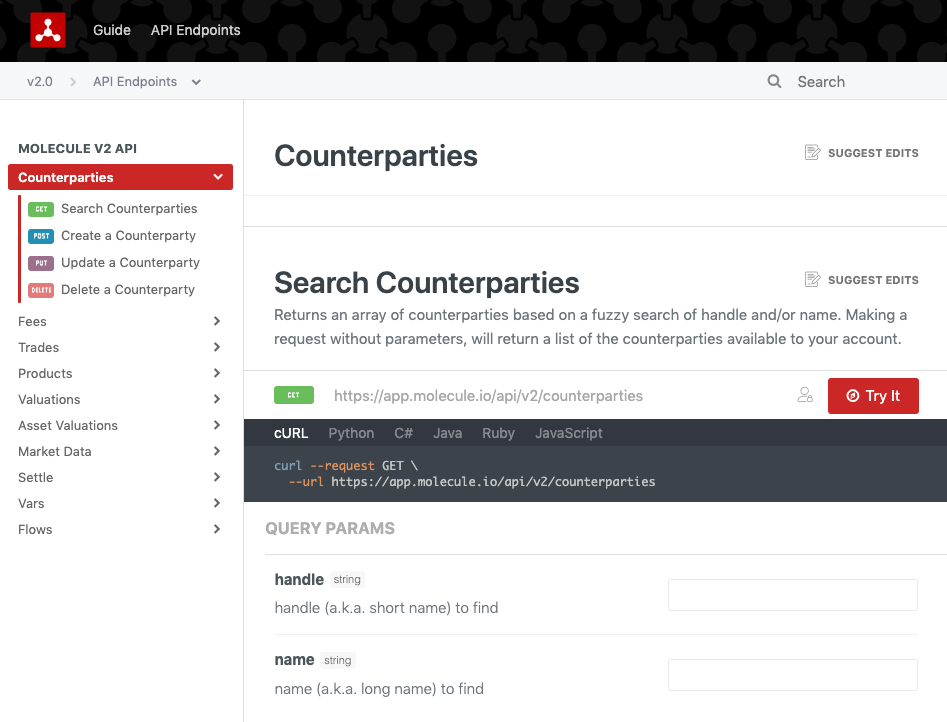Open API Endpoints in top navigation
Image resolution: width=947 pixels, height=722 pixels.
[x=196, y=30]
